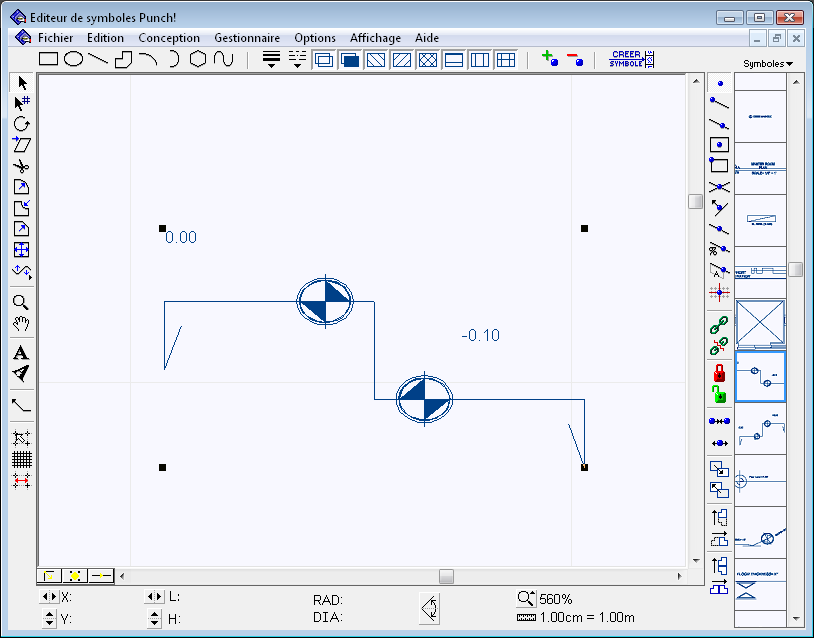The width and height of the screenshot is (814, 638).
Task: Select the outline-only fill style
Action: tap(324, 60)
